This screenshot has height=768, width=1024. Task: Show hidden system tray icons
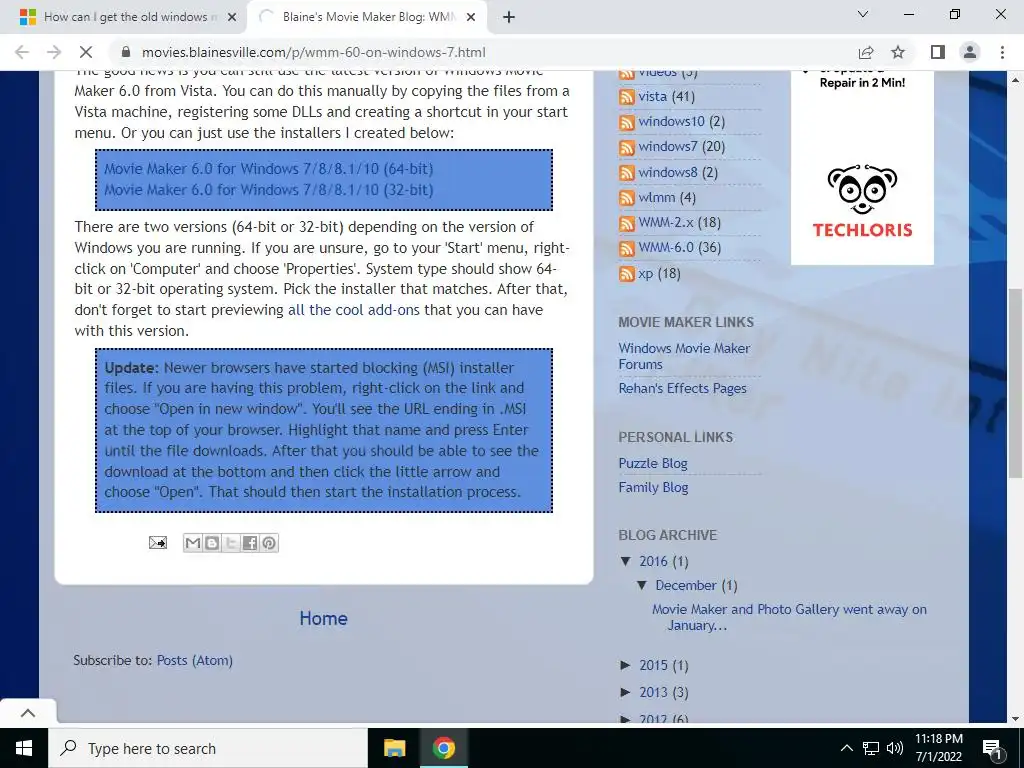pyautogui.click(x=846, y=748)
